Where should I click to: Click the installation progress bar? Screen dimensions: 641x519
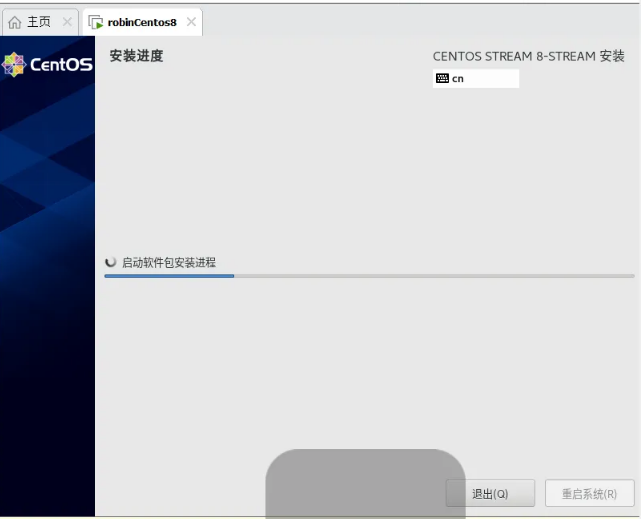[370, 276]
